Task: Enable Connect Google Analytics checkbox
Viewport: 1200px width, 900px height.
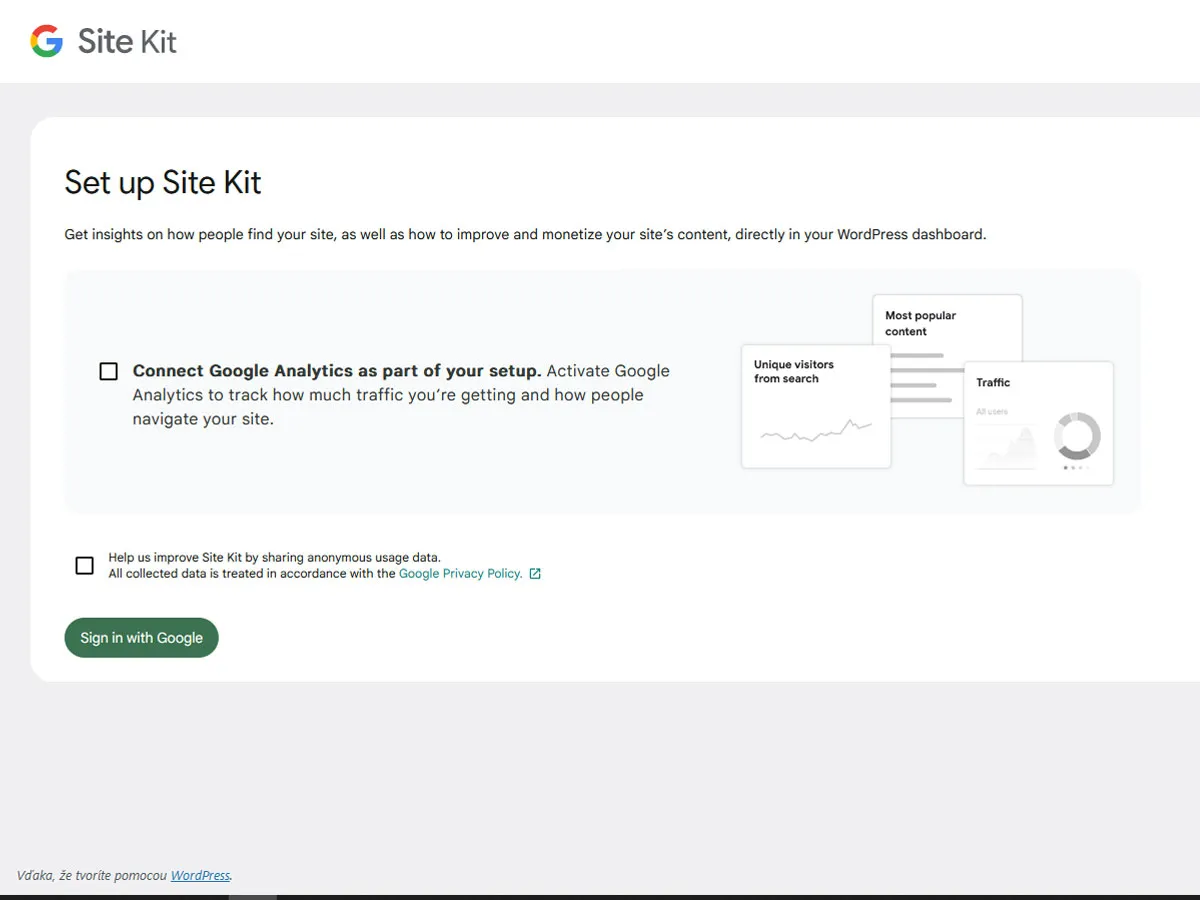Action: pos(108,371)
